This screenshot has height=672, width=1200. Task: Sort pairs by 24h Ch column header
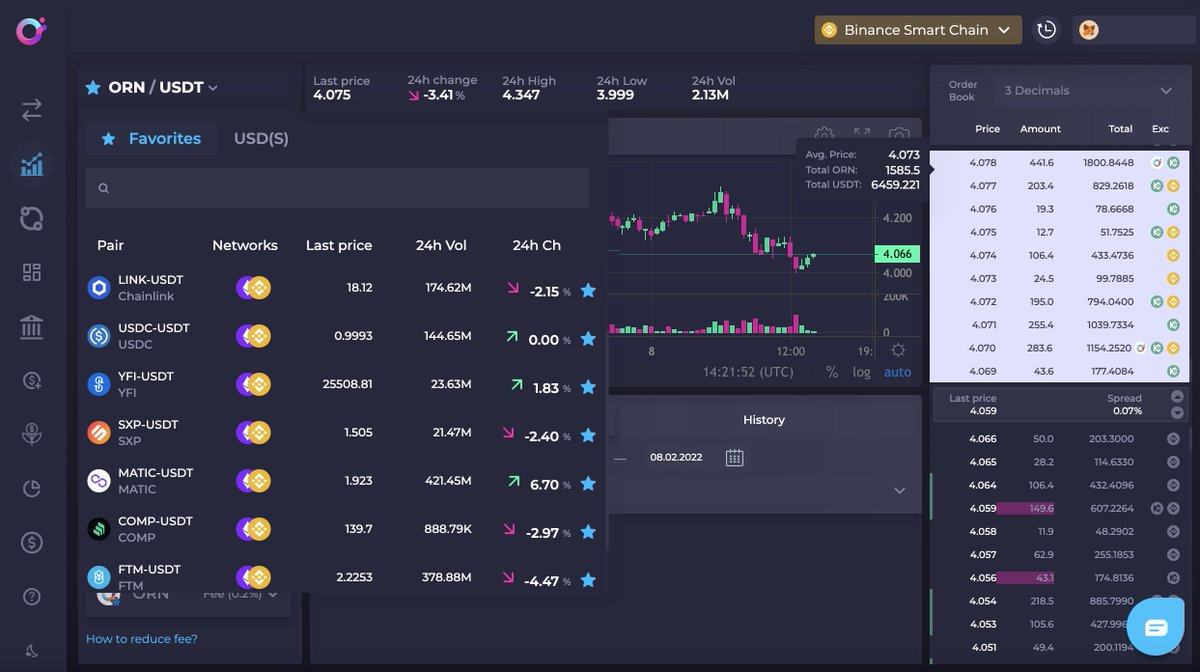[x=537, y=245]
